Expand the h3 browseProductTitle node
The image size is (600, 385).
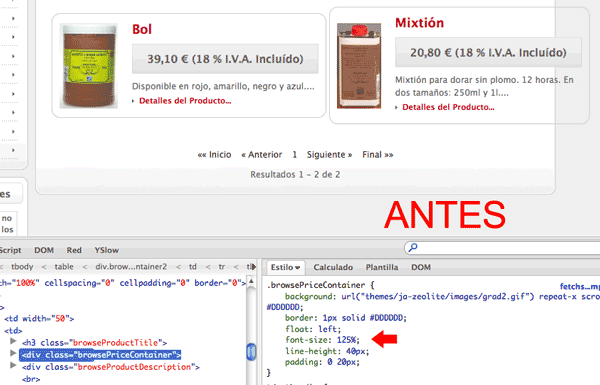tap(13, 341)
